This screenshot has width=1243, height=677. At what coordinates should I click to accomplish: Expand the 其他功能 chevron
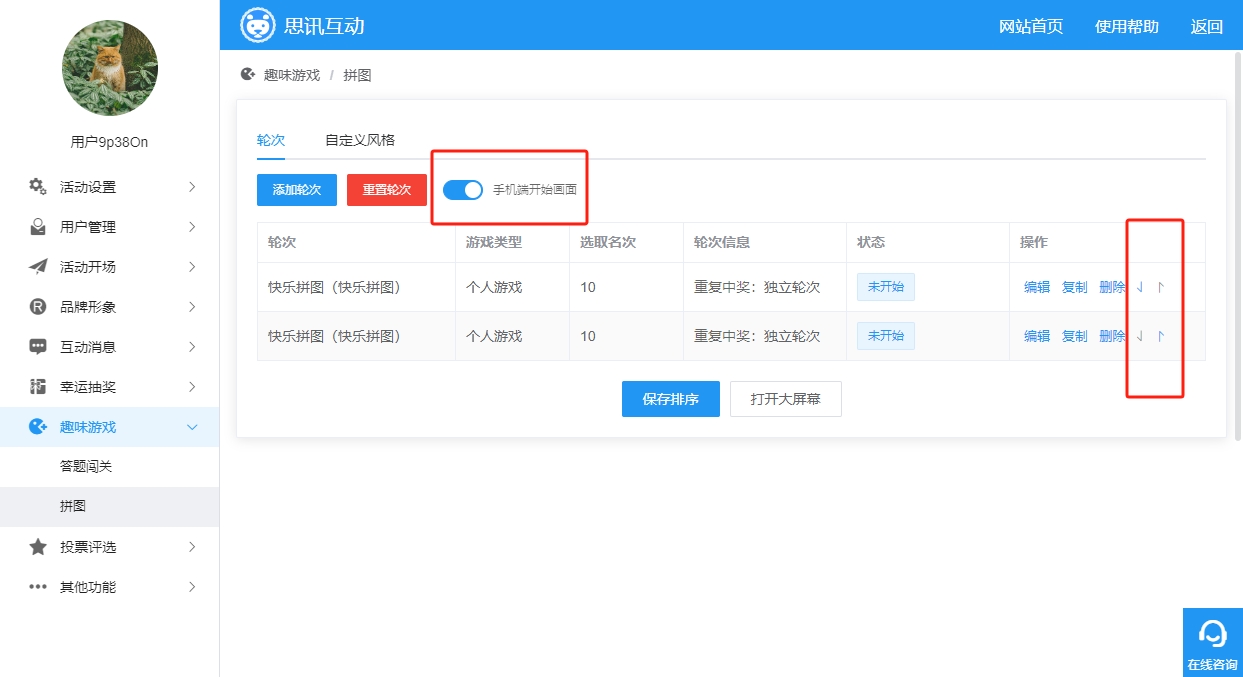click(192, 587)
